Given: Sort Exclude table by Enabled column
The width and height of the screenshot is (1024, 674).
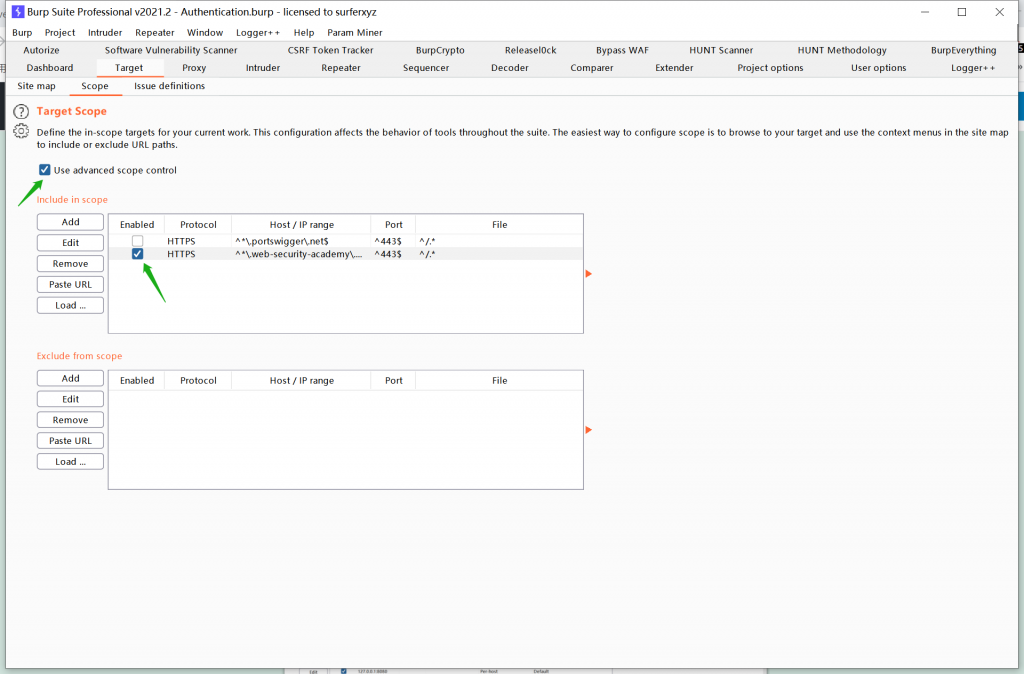Looking at the screenshot, I should coord(136,381).
